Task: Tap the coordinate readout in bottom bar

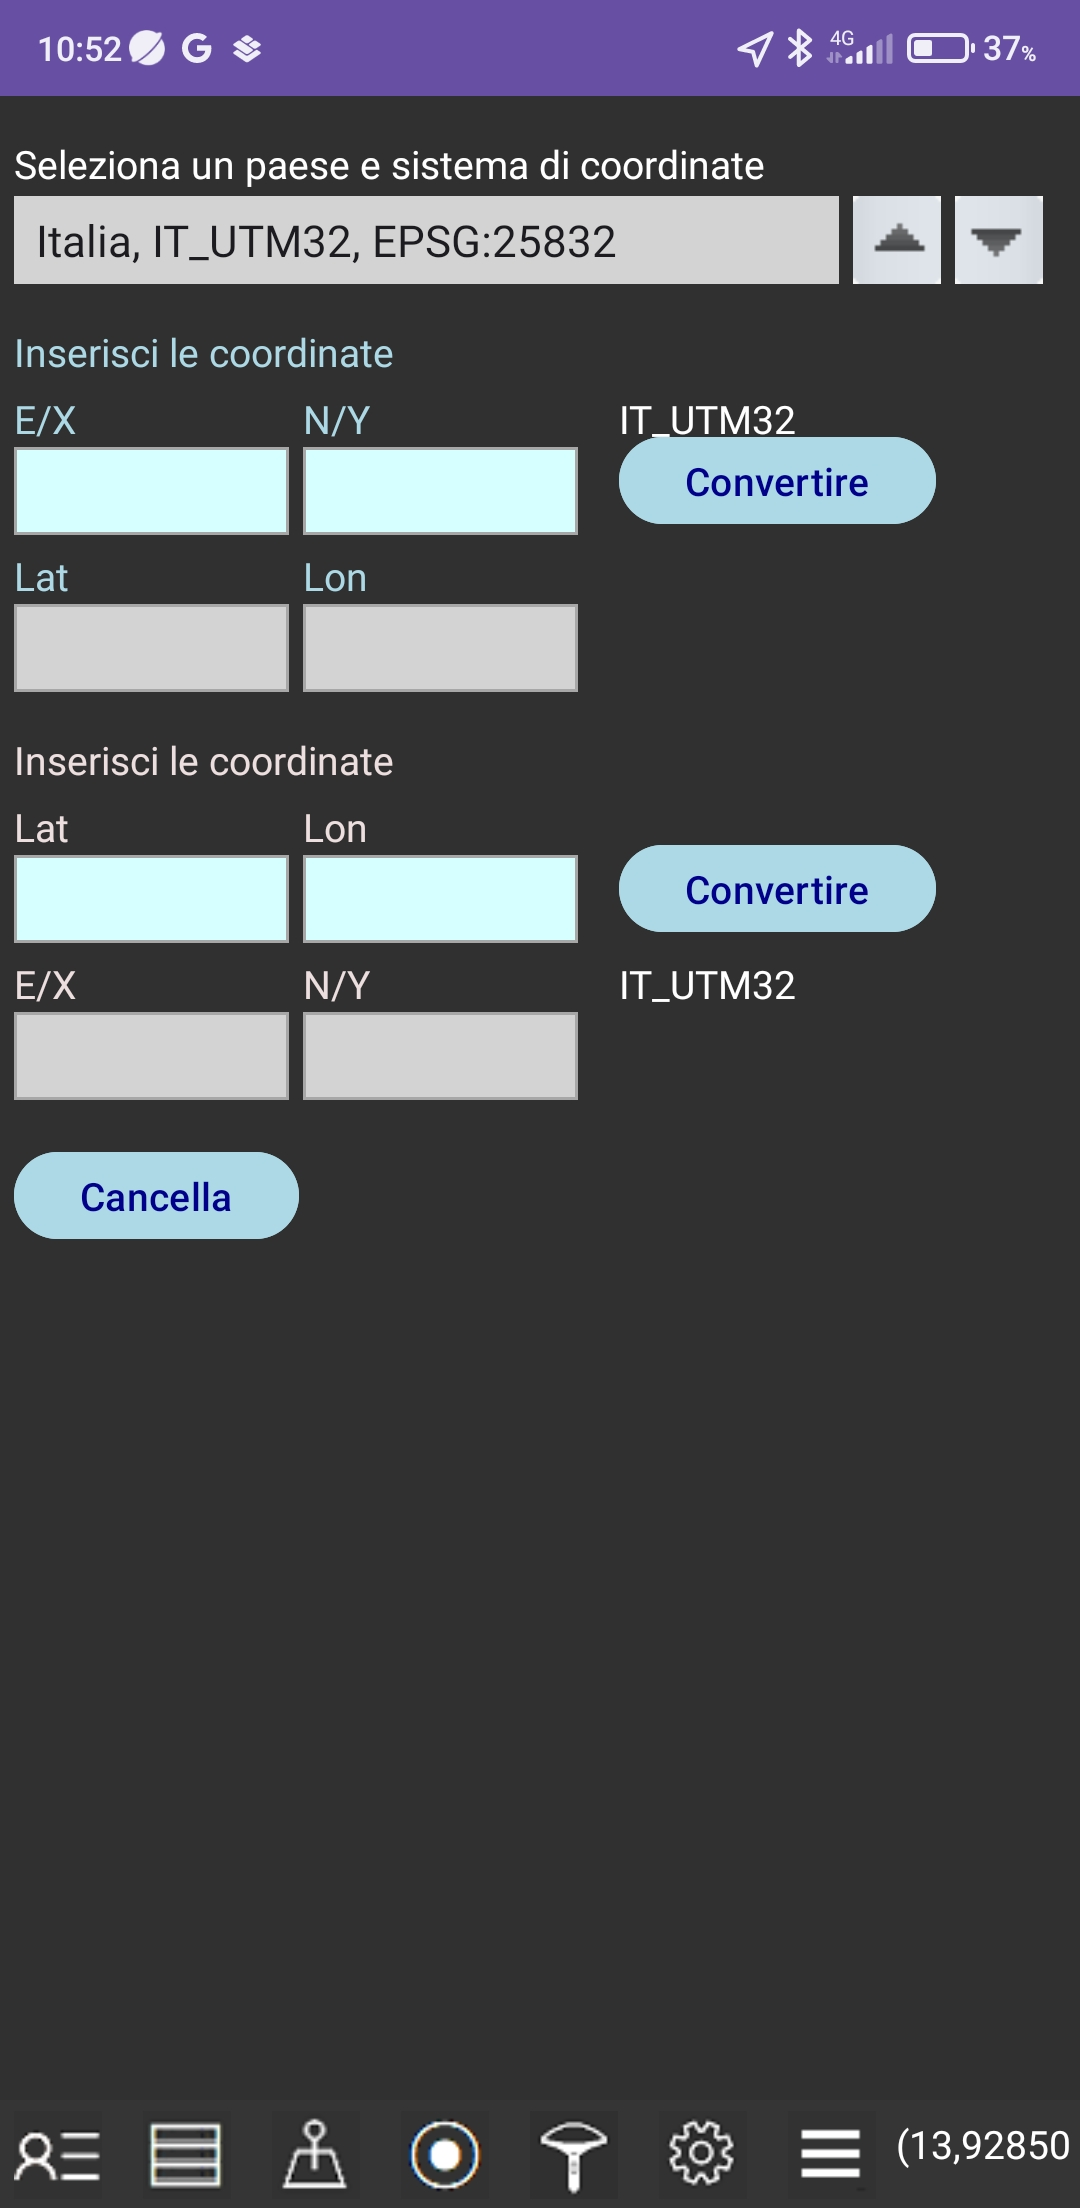Action: click(983, 2146)
